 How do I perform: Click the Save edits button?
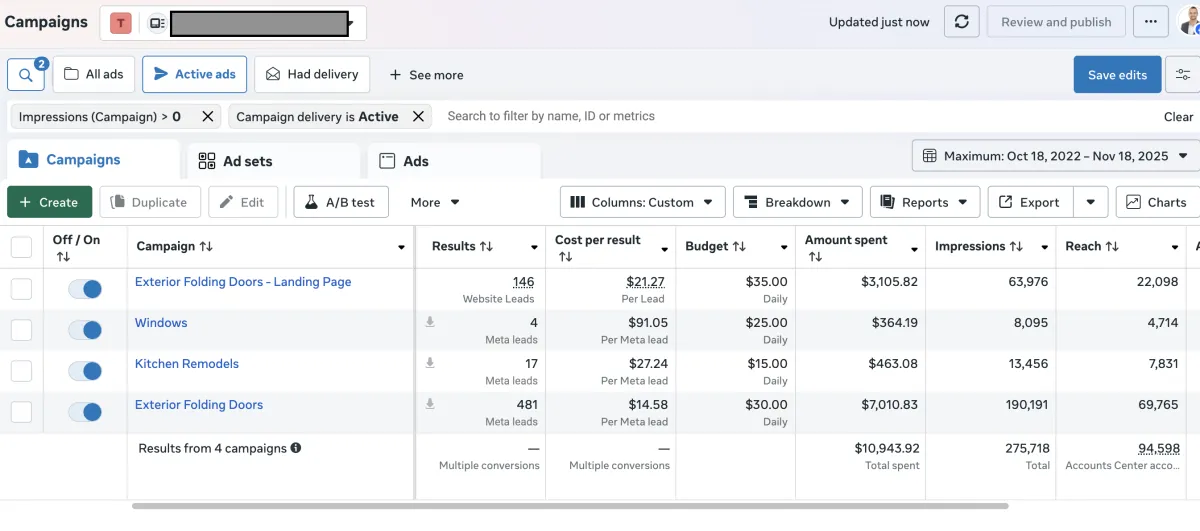pyautogui.click(x=1117, y=75)
